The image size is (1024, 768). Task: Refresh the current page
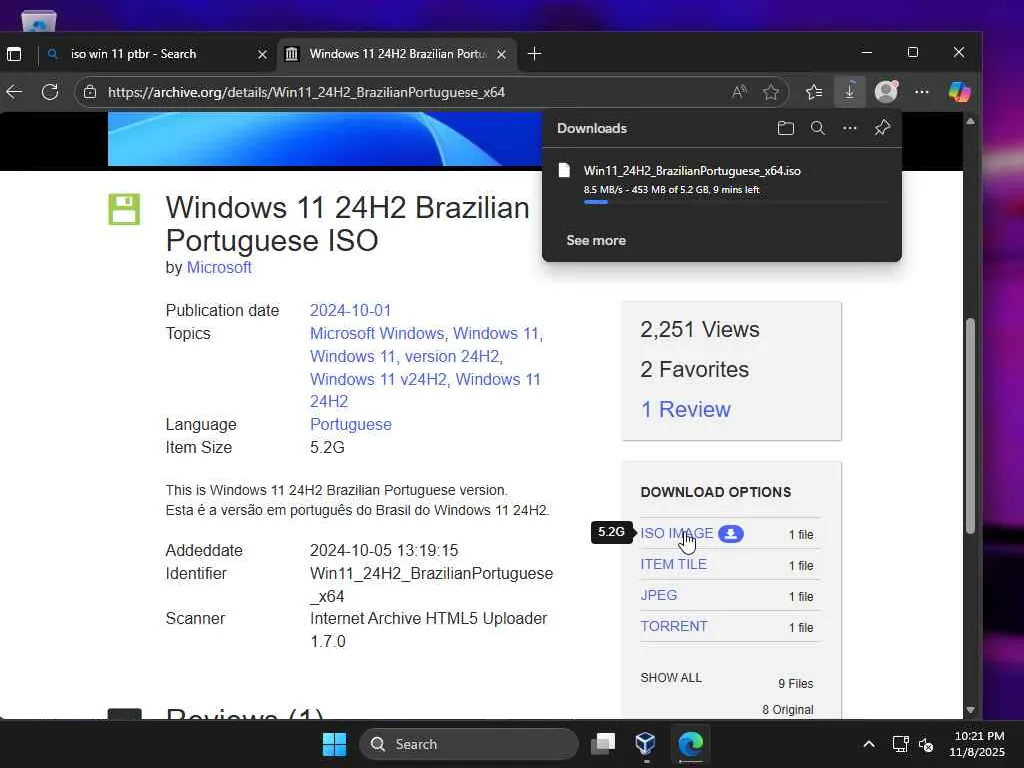(x=50, y=92)
